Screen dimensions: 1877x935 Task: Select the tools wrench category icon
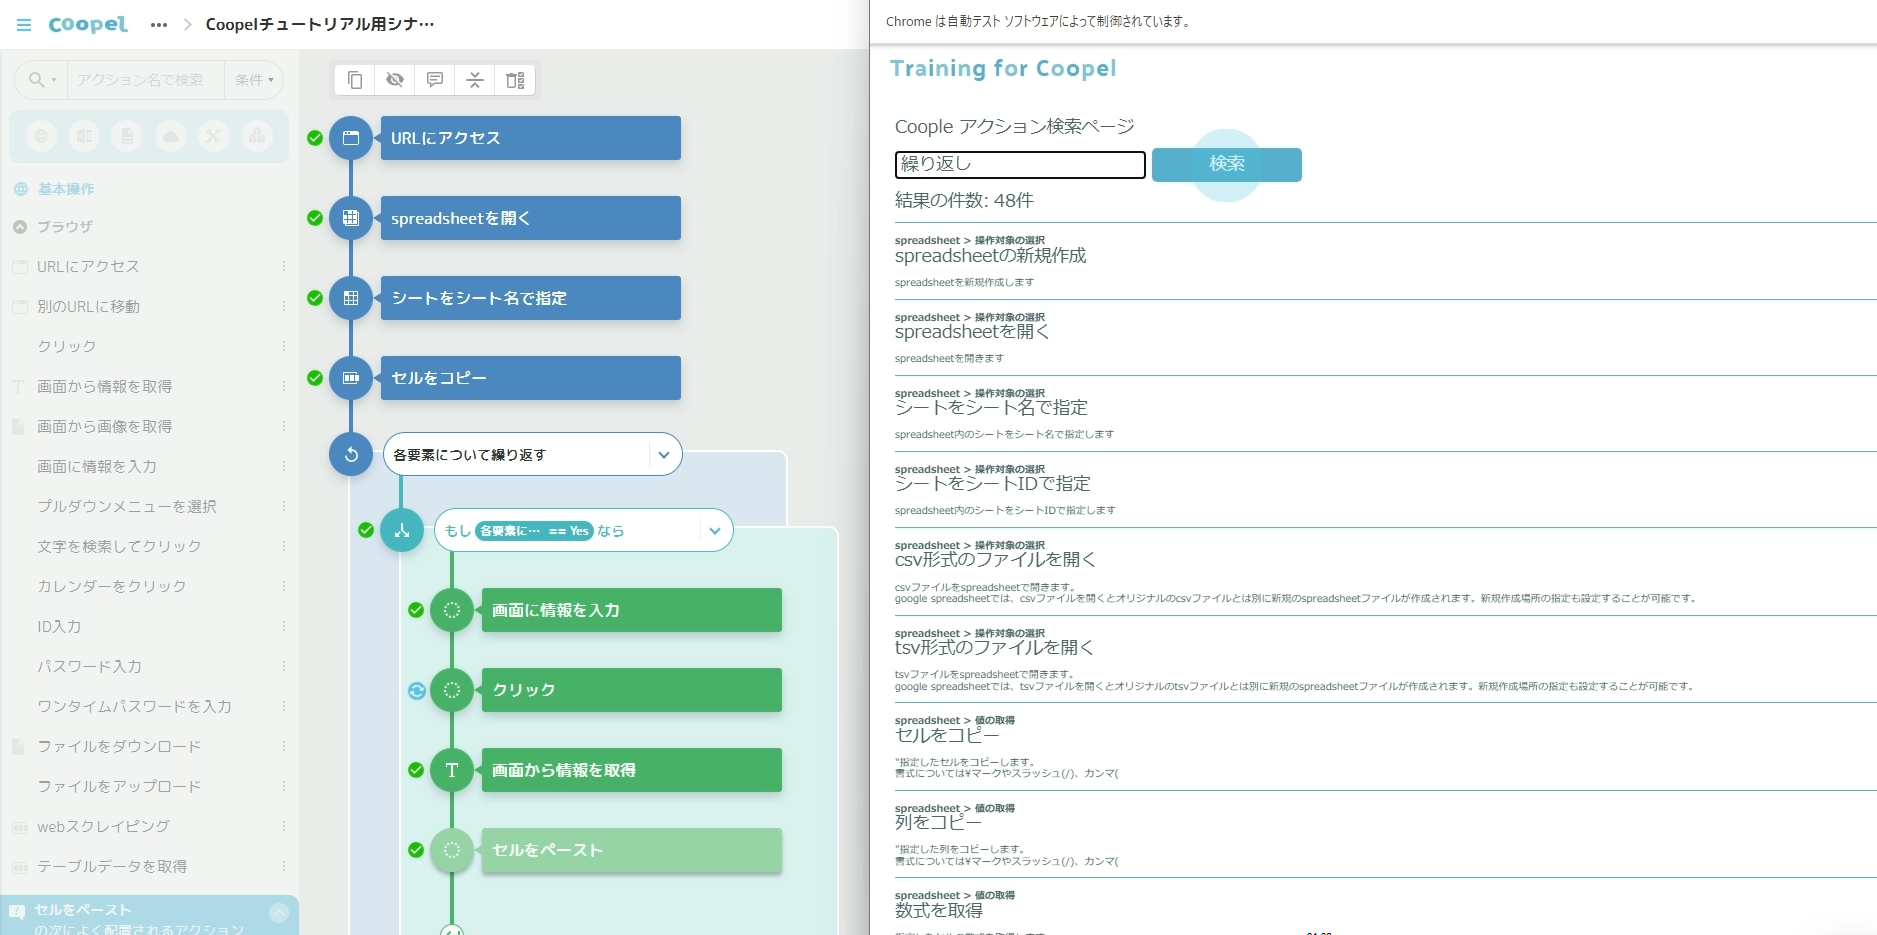[x=213, y=136]
